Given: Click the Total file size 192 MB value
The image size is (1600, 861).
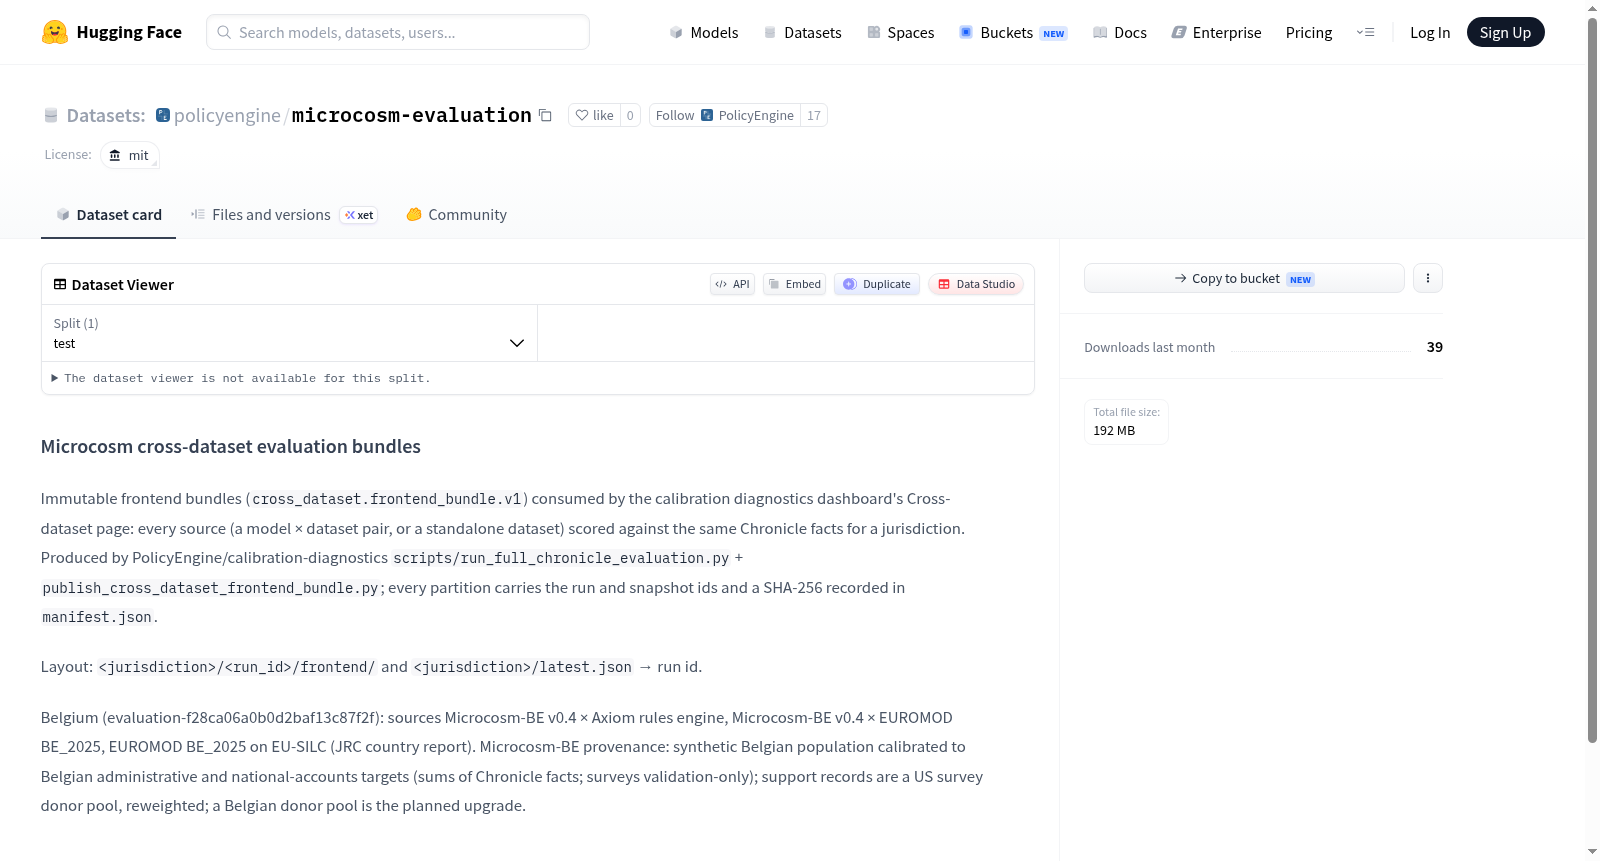Looking at the screenshot, I should coord(1114,430).
